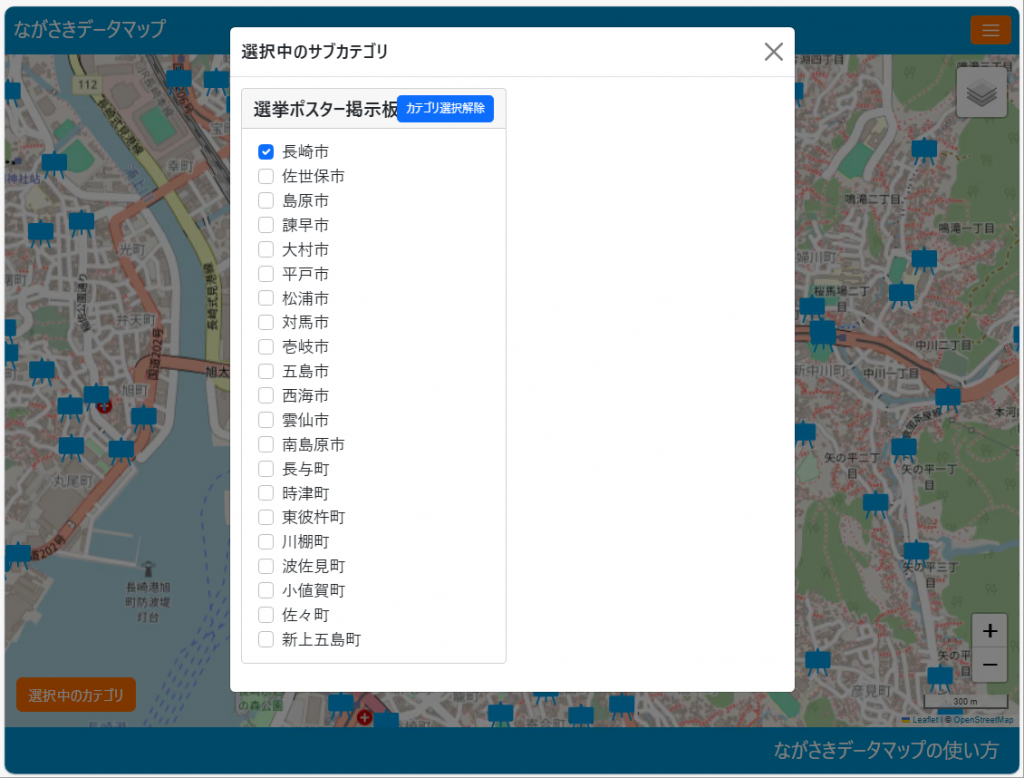Check the 新上五島町 checkbox
Image resolution: width=1024 pixels, height=778 pixels.
click(x=266, y=640)
